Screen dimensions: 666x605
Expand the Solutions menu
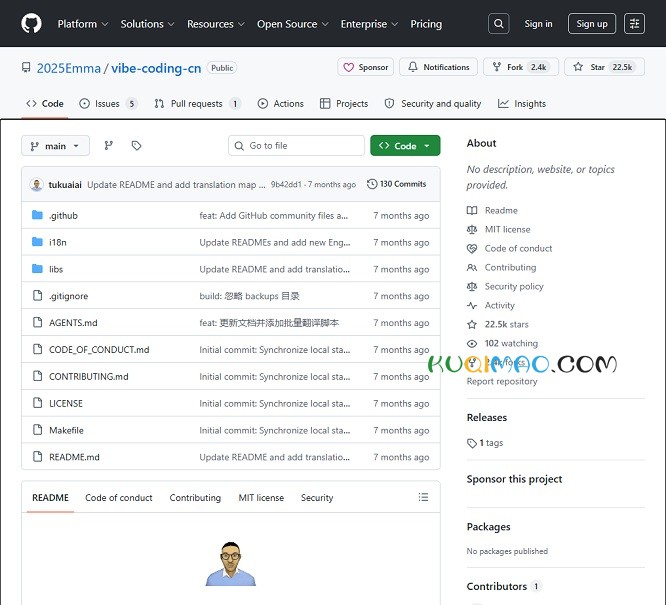pos(147,24)
